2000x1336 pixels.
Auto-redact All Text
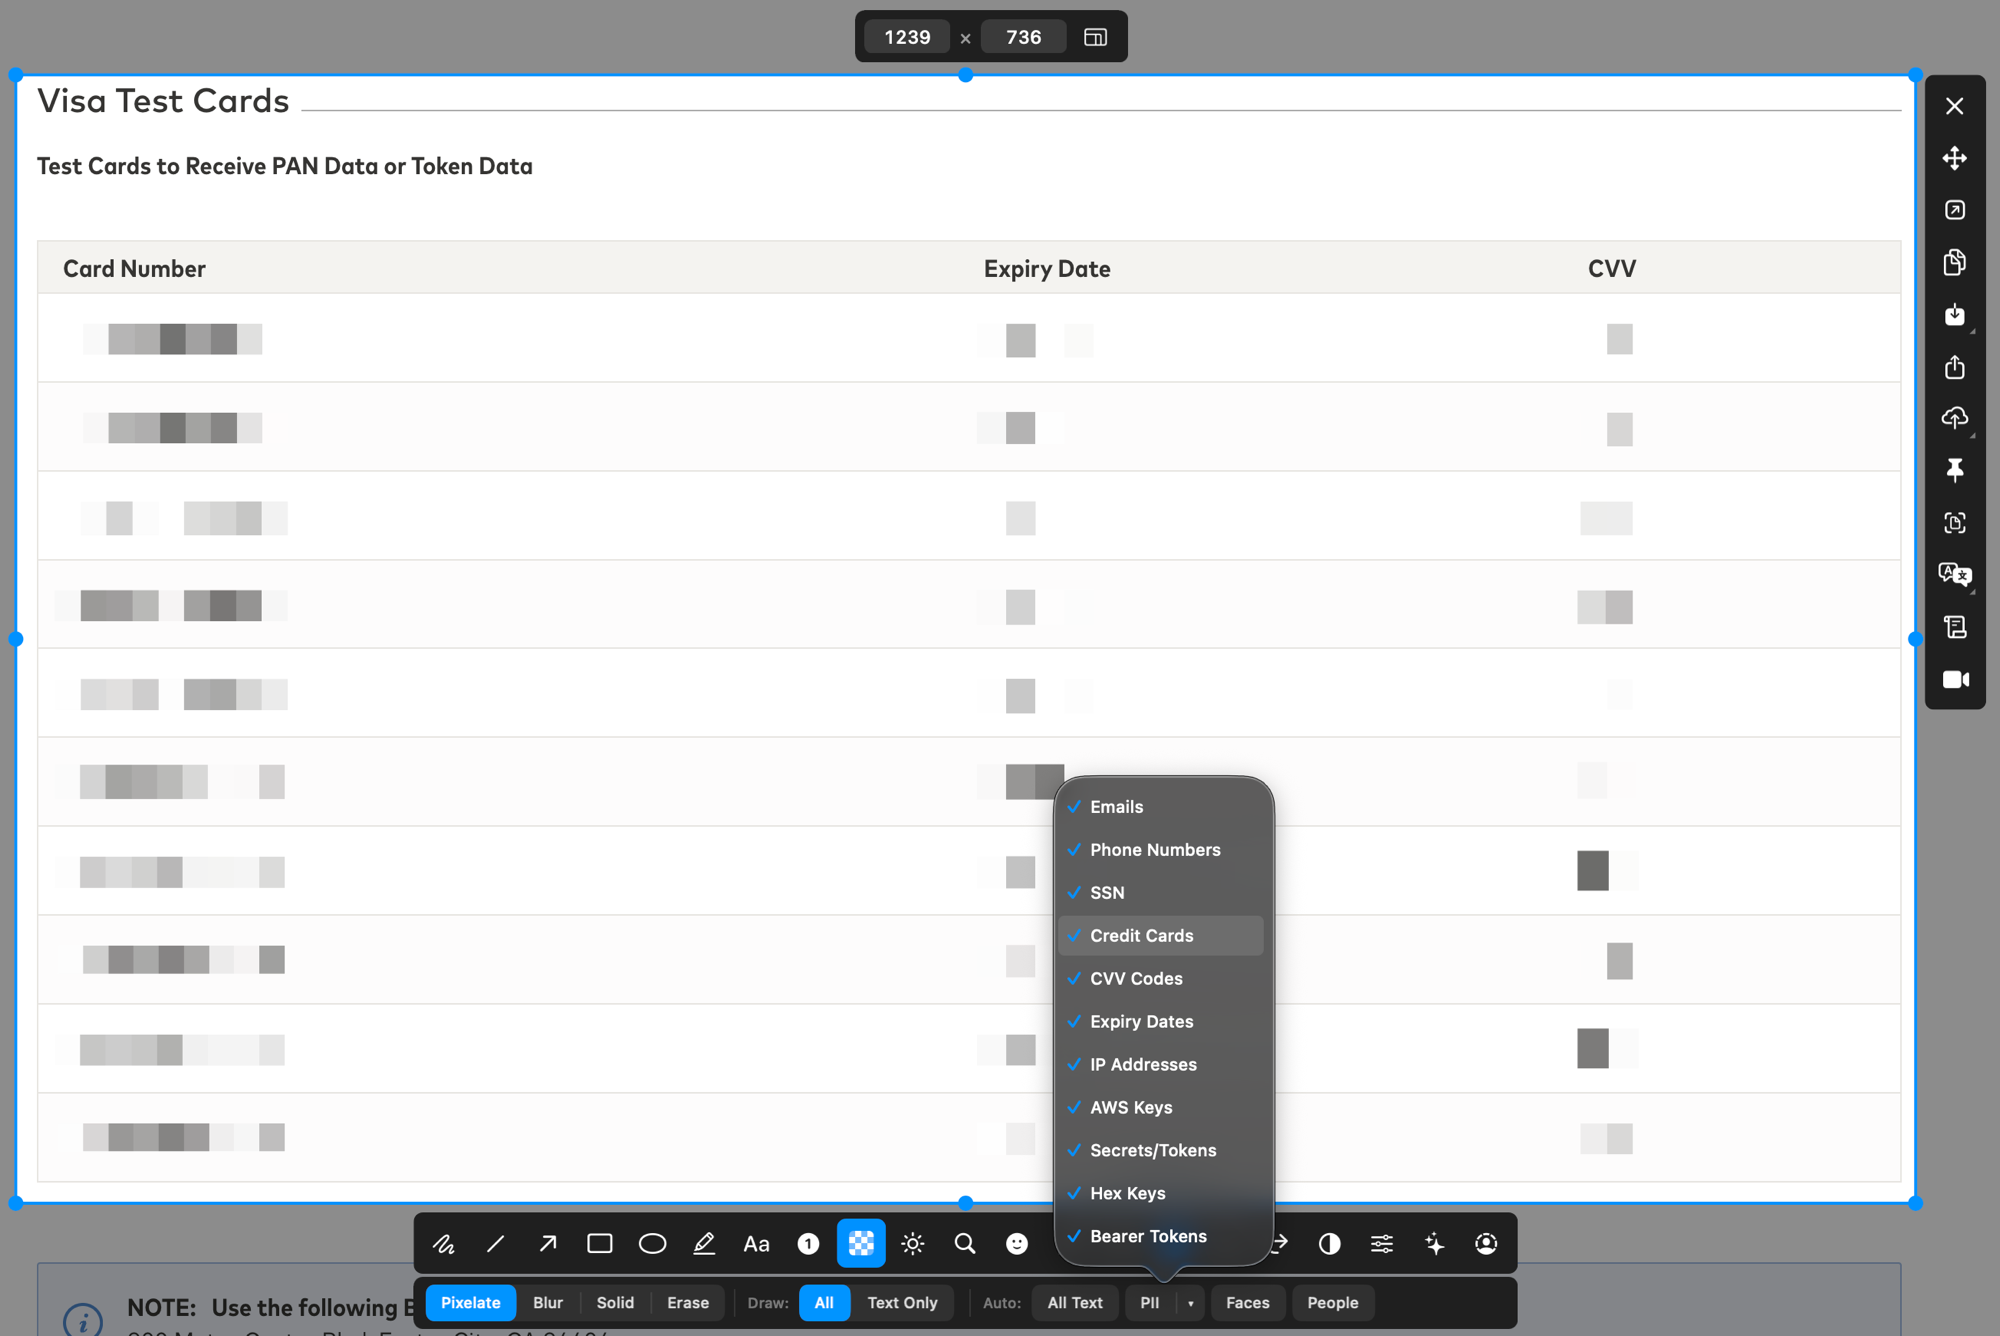[1075, 1303]
